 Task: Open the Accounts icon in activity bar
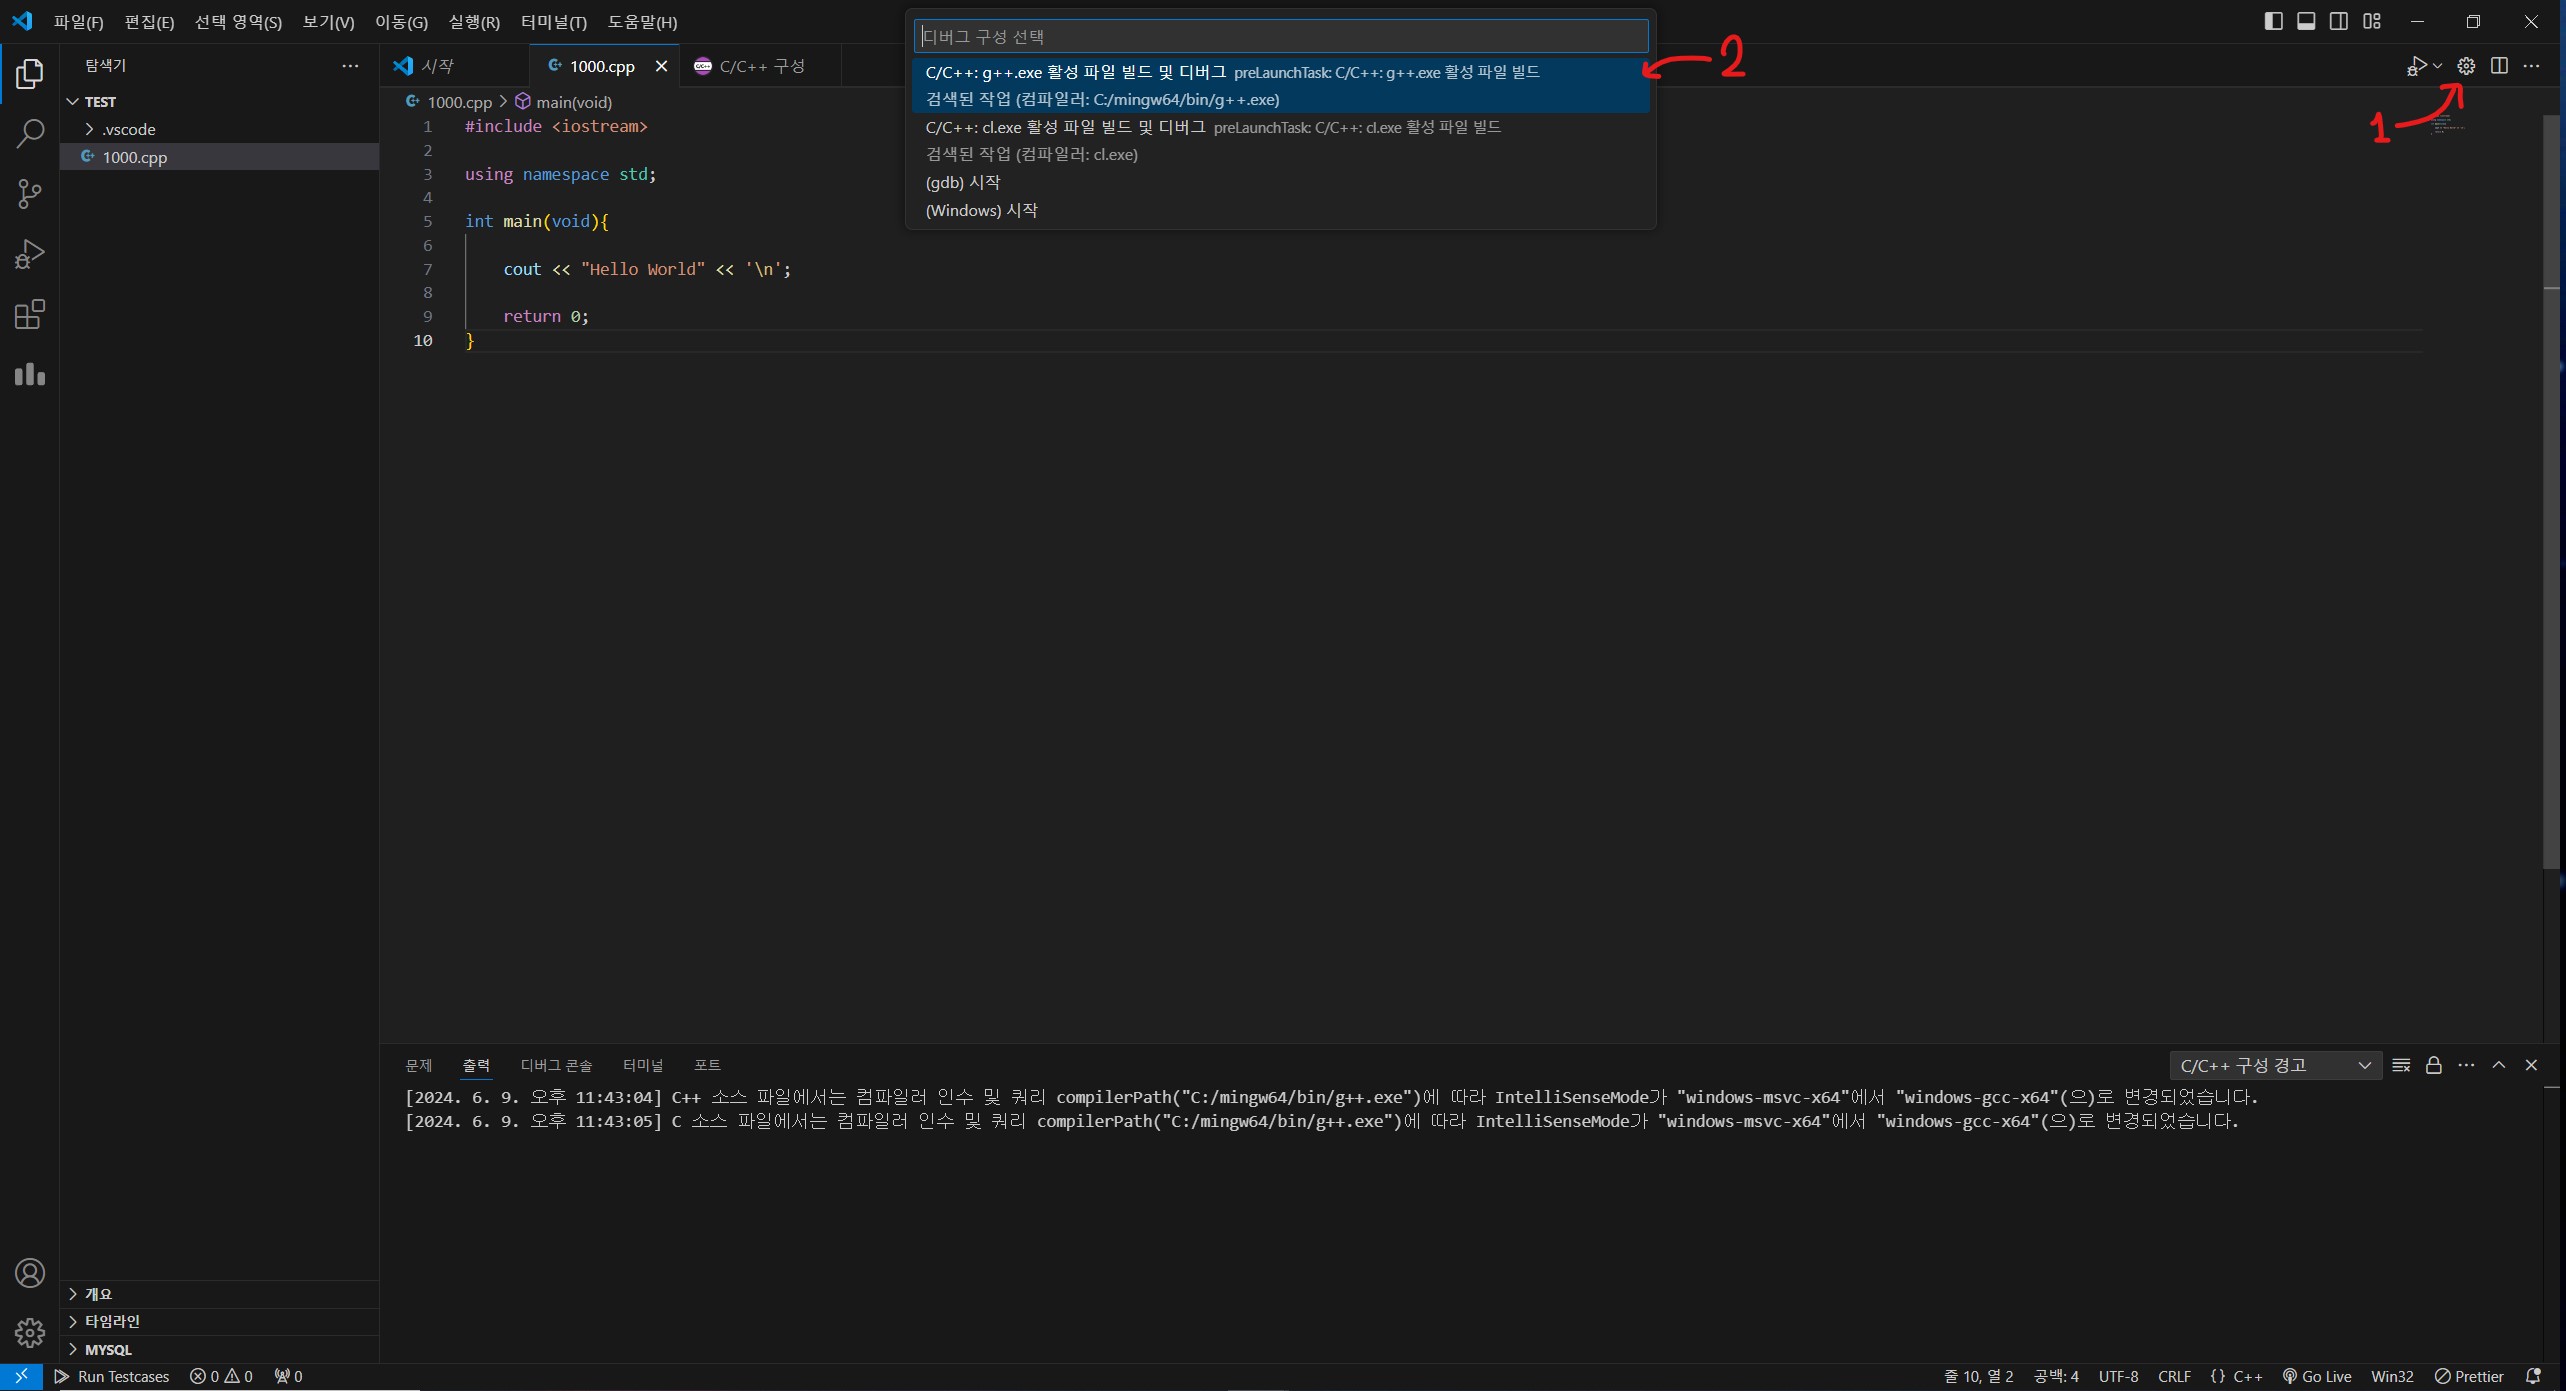pos(30,1273)
